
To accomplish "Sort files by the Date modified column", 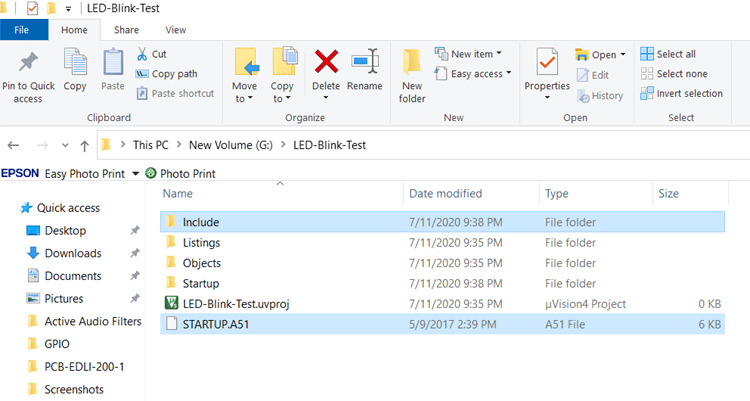I will pyautogui.click(x=445, y=194).
